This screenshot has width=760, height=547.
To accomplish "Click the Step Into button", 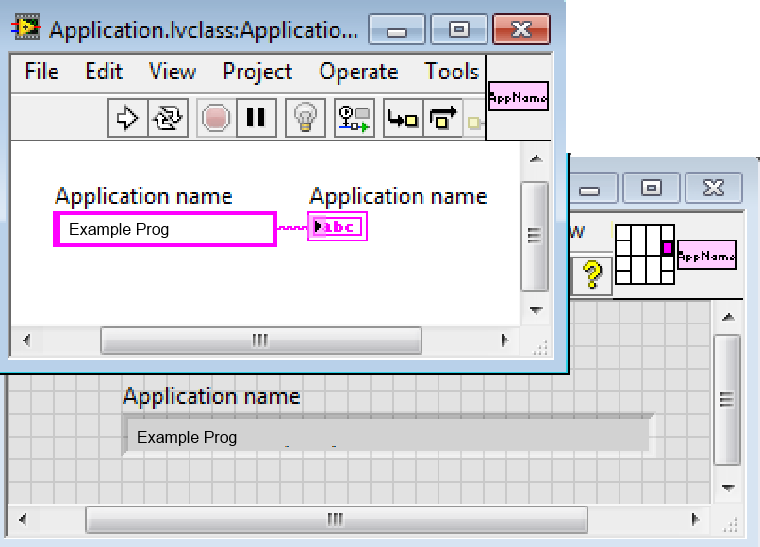I will [403, 118].
